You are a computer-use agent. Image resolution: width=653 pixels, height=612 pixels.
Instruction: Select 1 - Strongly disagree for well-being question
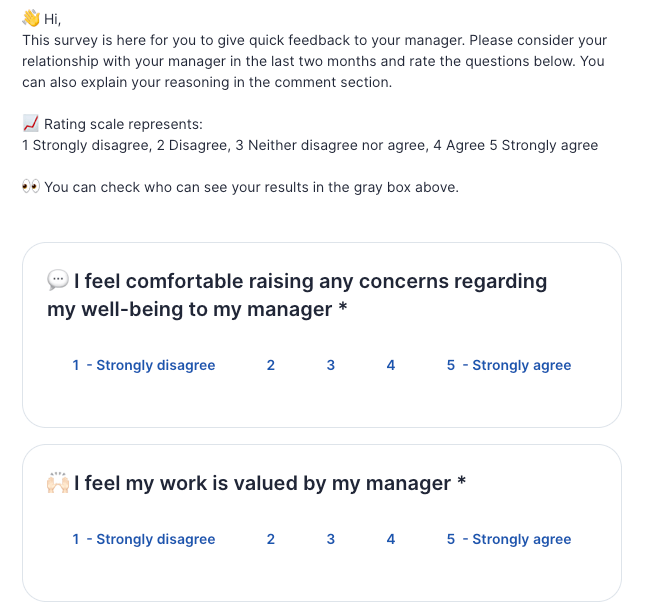pyautogui.click(x=143, y=365)
